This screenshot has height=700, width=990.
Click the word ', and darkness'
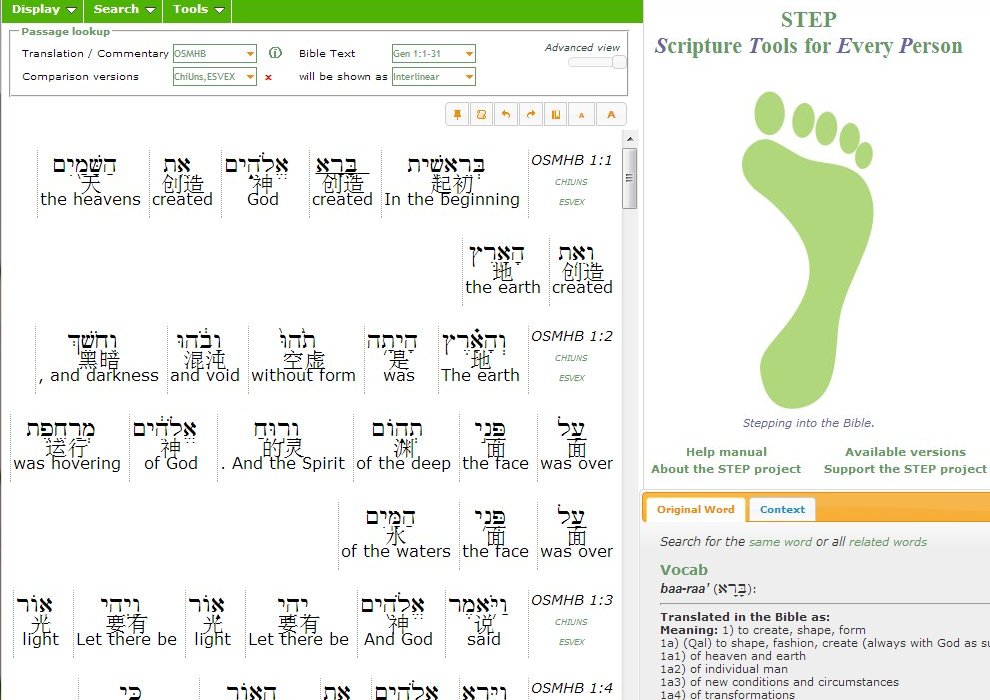98,376
